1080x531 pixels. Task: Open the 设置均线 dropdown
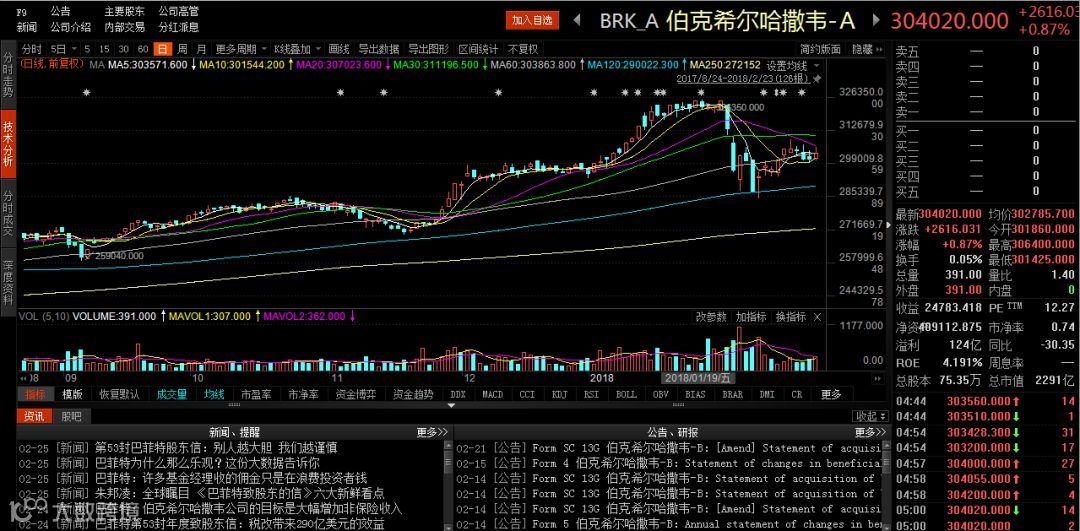click(794, 65)
